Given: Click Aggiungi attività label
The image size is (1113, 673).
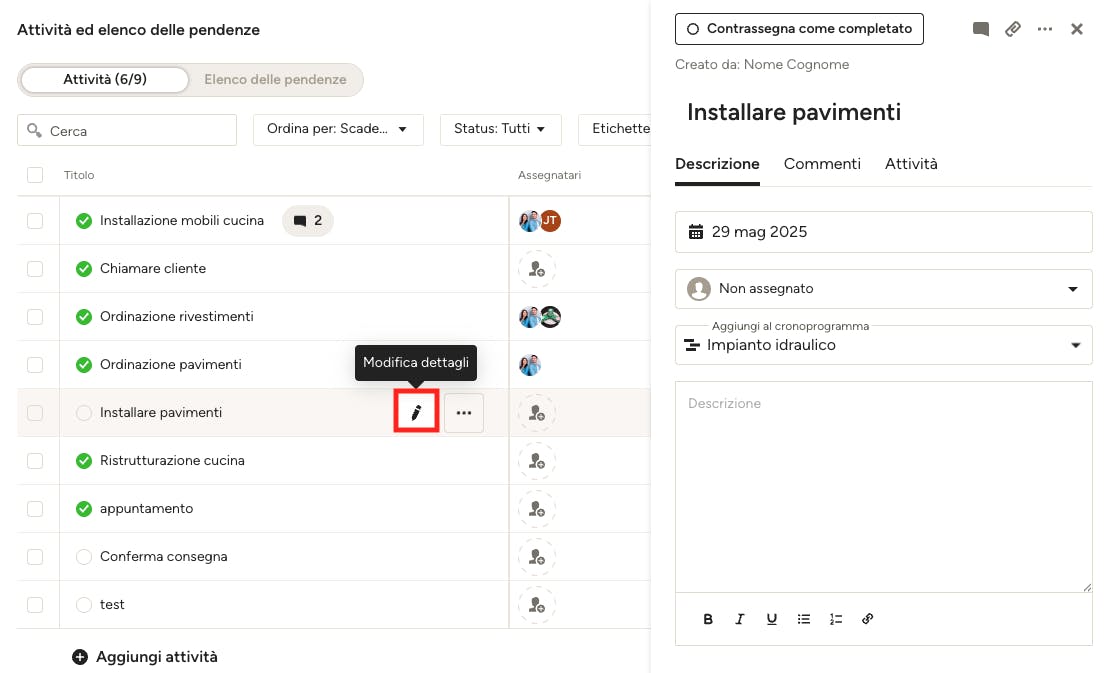Looking at the screenshot, I should coord(157,657).
